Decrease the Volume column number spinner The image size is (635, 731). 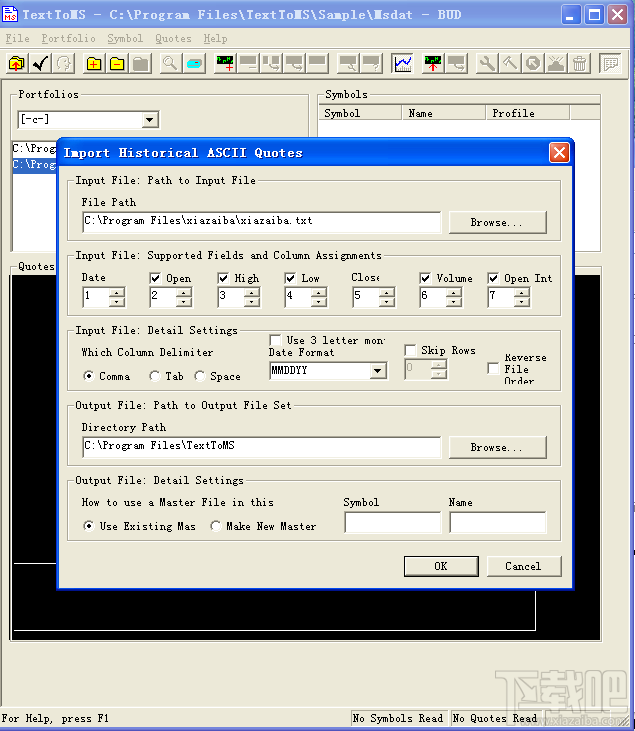(x=454, y=302)
